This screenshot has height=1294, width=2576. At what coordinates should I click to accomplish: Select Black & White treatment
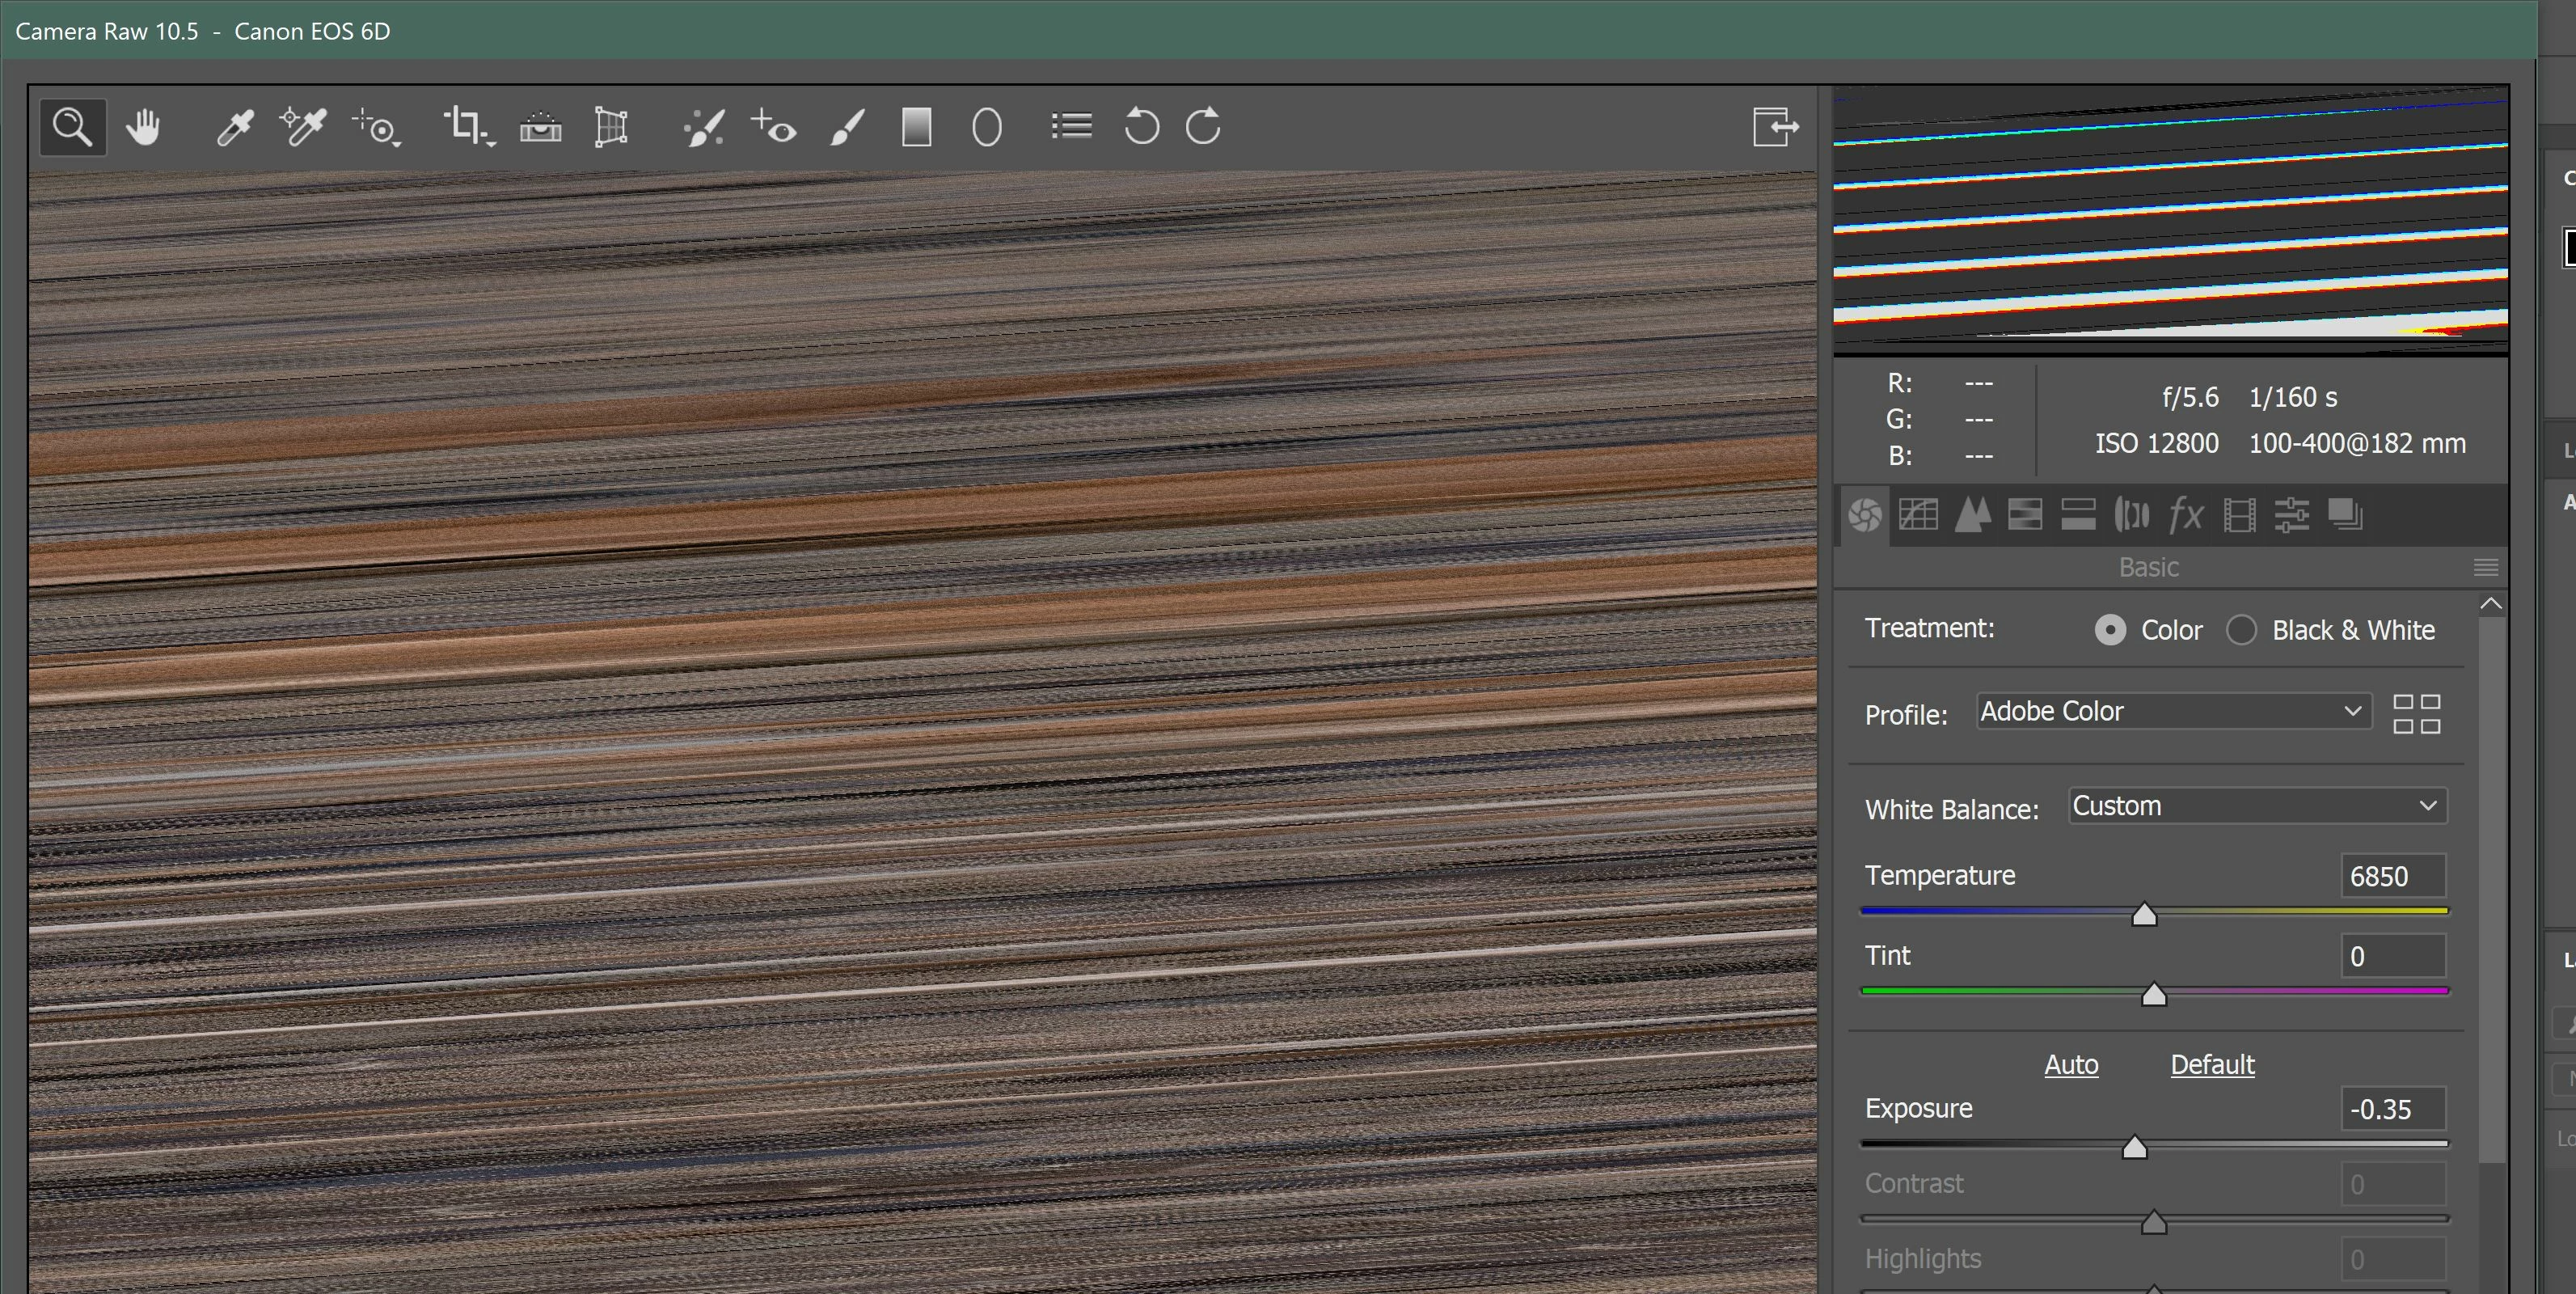coord(2241,630)
